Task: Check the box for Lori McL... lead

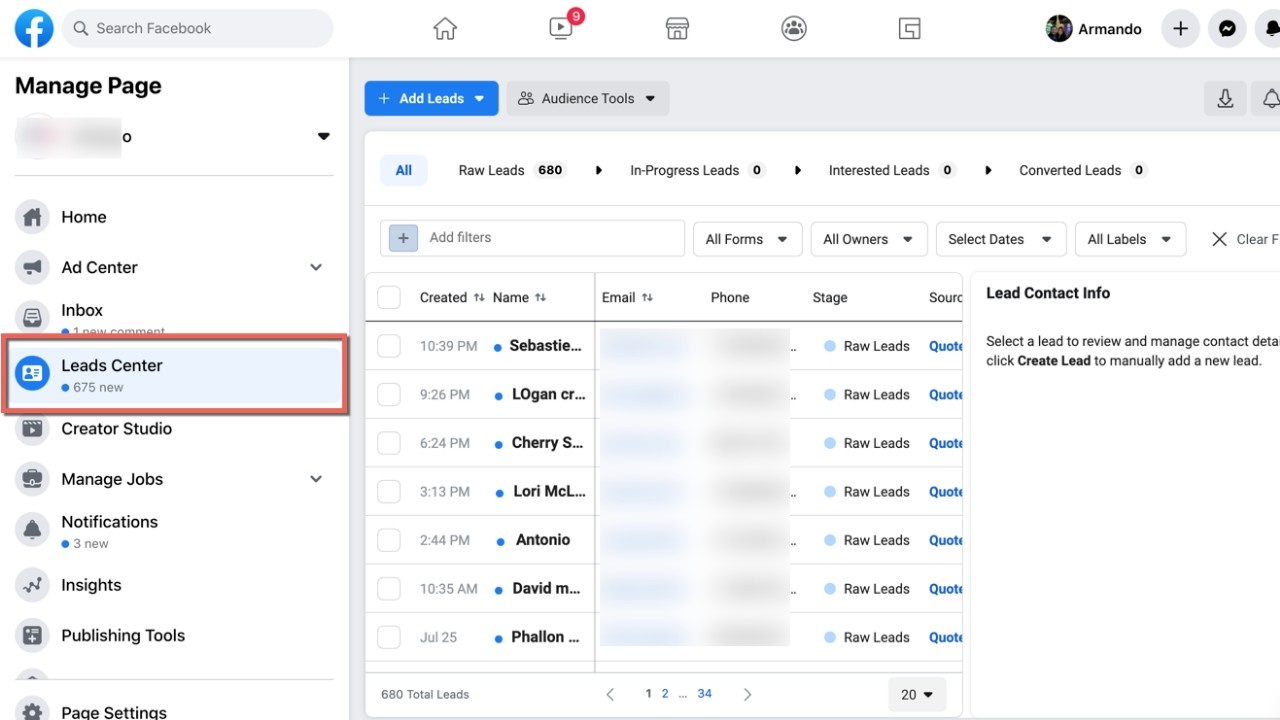Action: coord(389,492)
